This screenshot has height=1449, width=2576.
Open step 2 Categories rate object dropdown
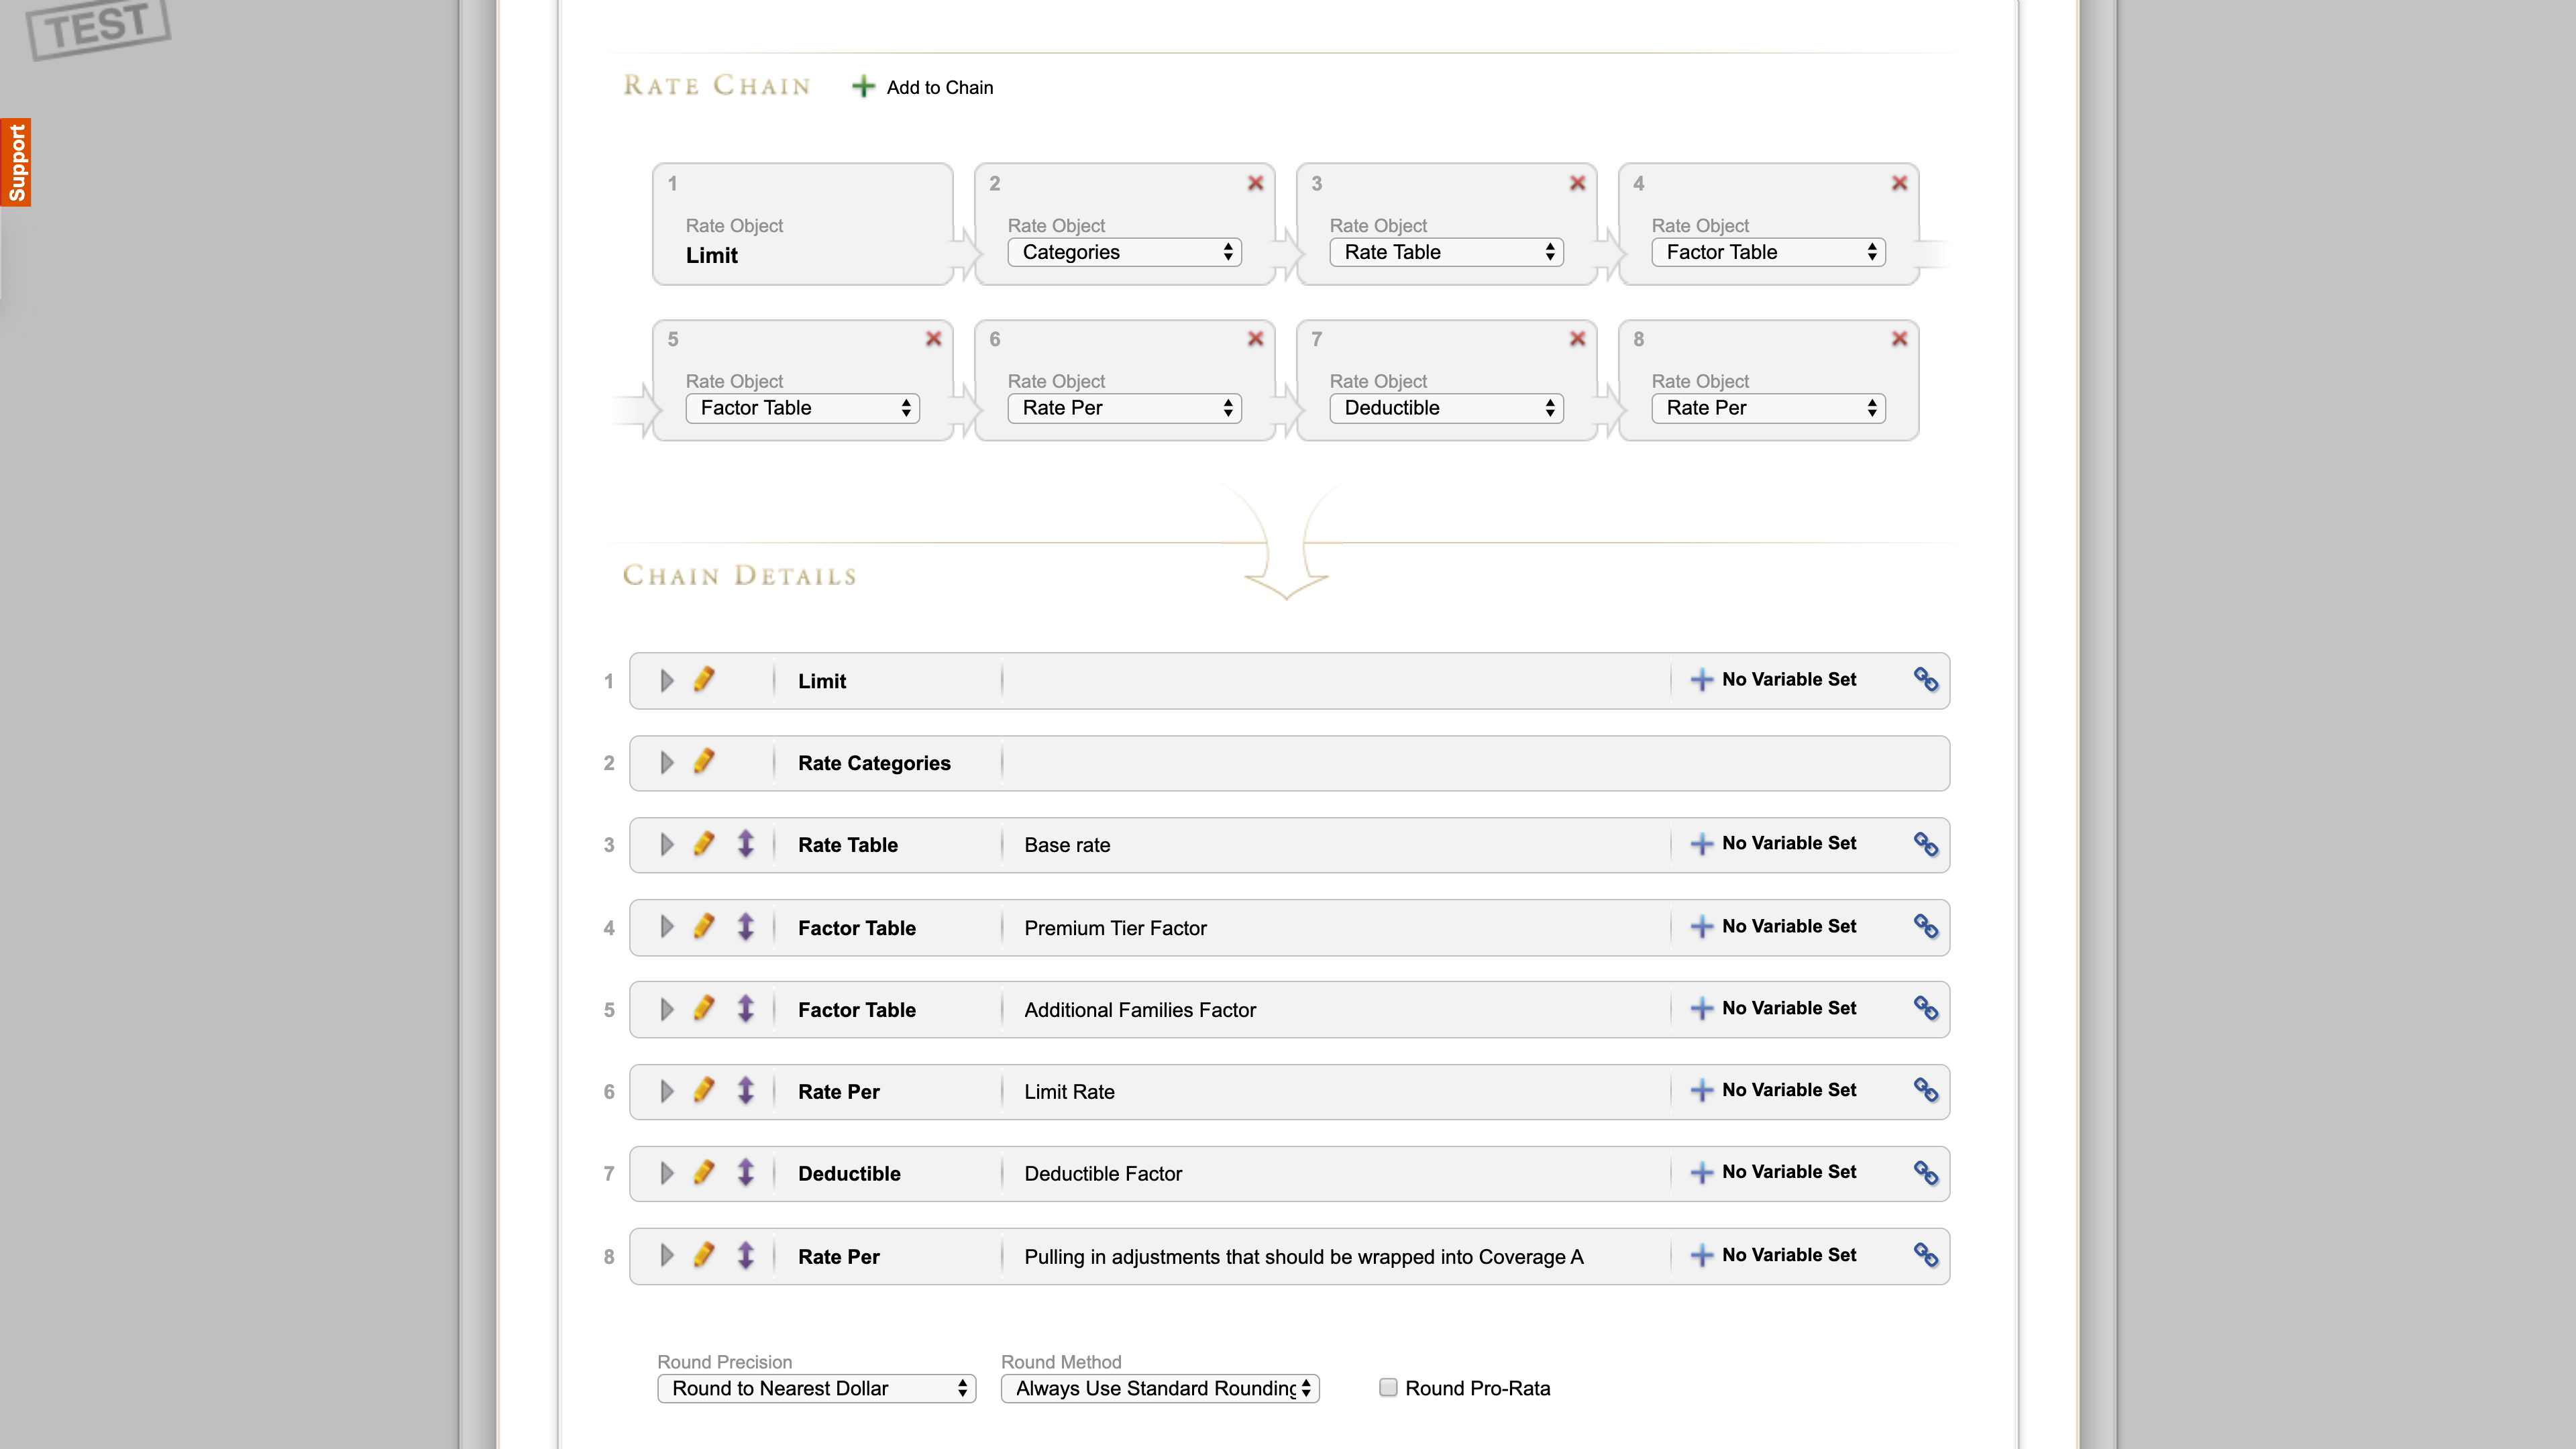pyautogui.click(x=1124, y=252)
